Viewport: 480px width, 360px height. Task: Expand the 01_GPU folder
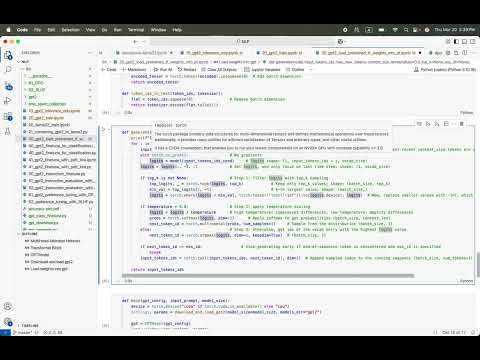(57, 83)
